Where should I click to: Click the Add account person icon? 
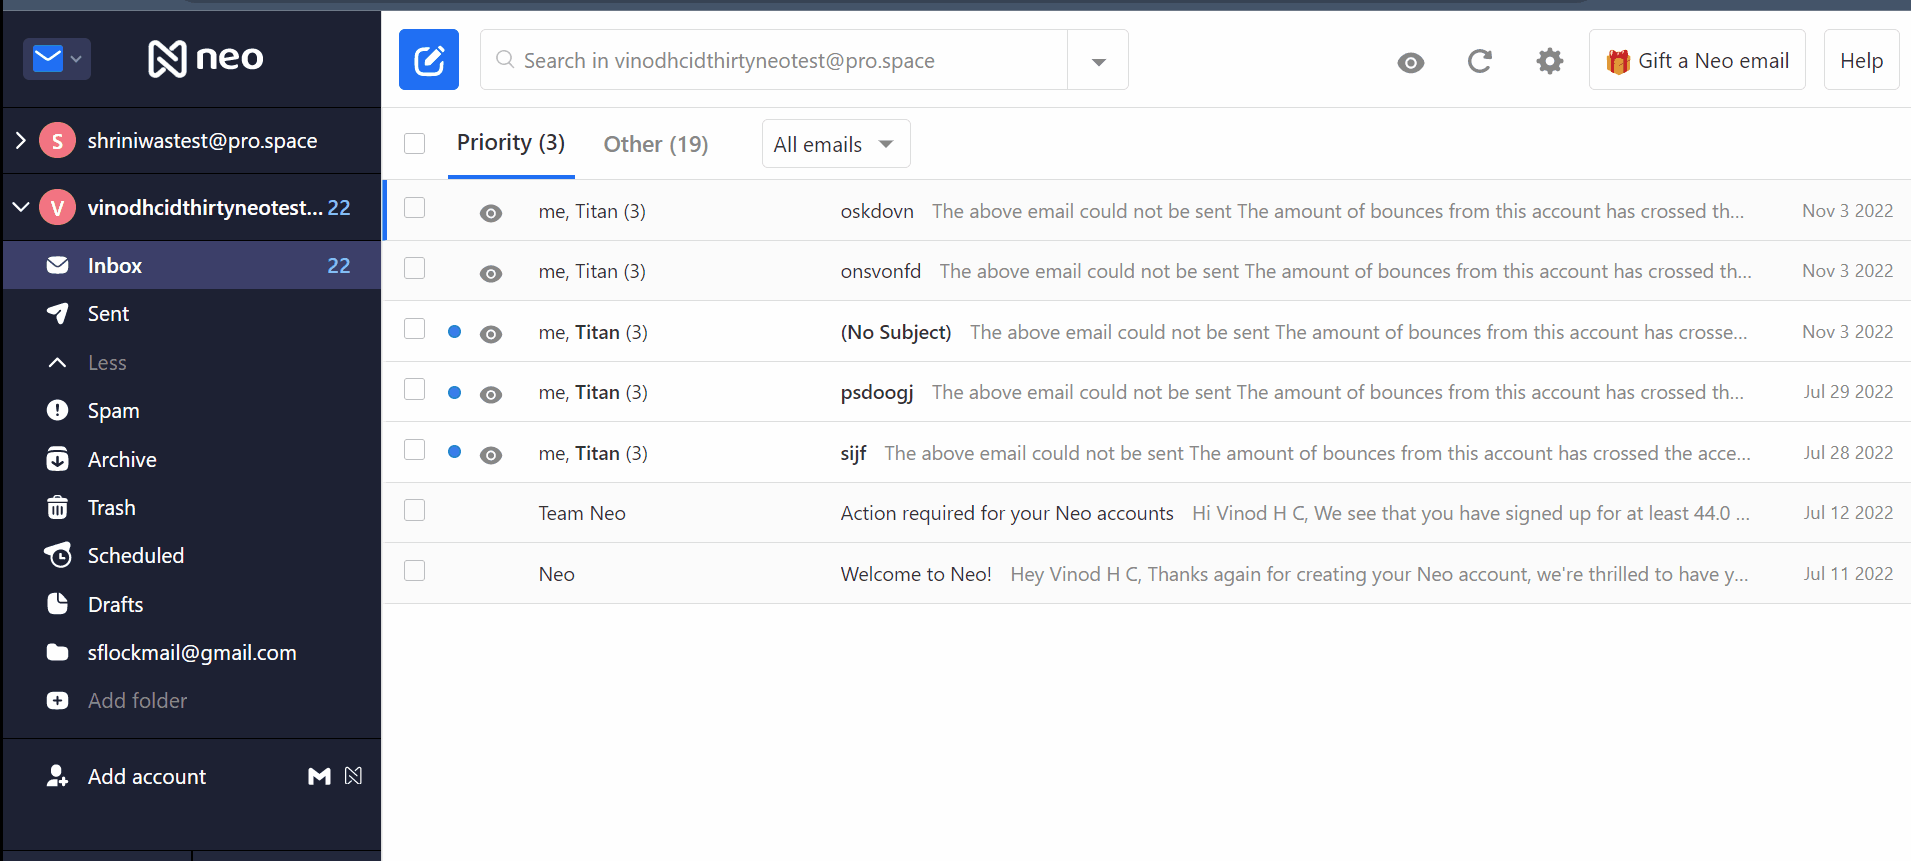58,776
